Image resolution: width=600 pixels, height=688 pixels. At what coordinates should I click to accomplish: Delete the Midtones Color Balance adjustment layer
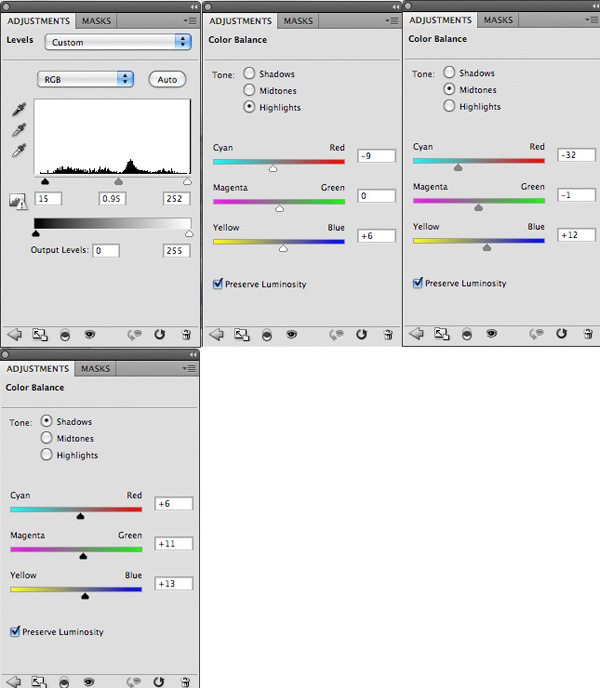[x=588, y=334]
